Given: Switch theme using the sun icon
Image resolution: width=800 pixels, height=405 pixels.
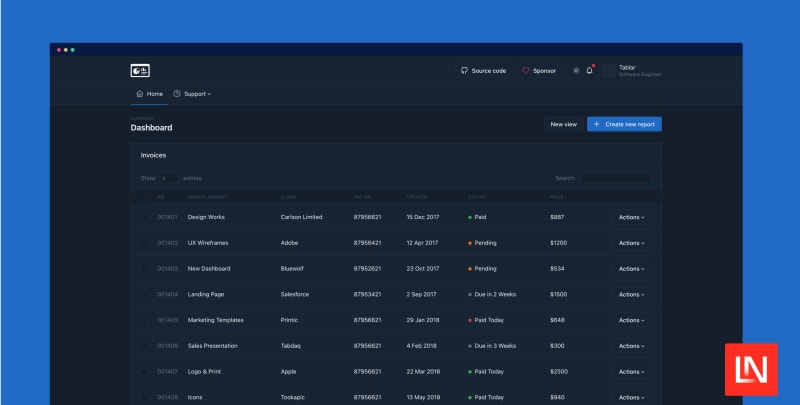Looking at the screenshot, I should 576,71.
